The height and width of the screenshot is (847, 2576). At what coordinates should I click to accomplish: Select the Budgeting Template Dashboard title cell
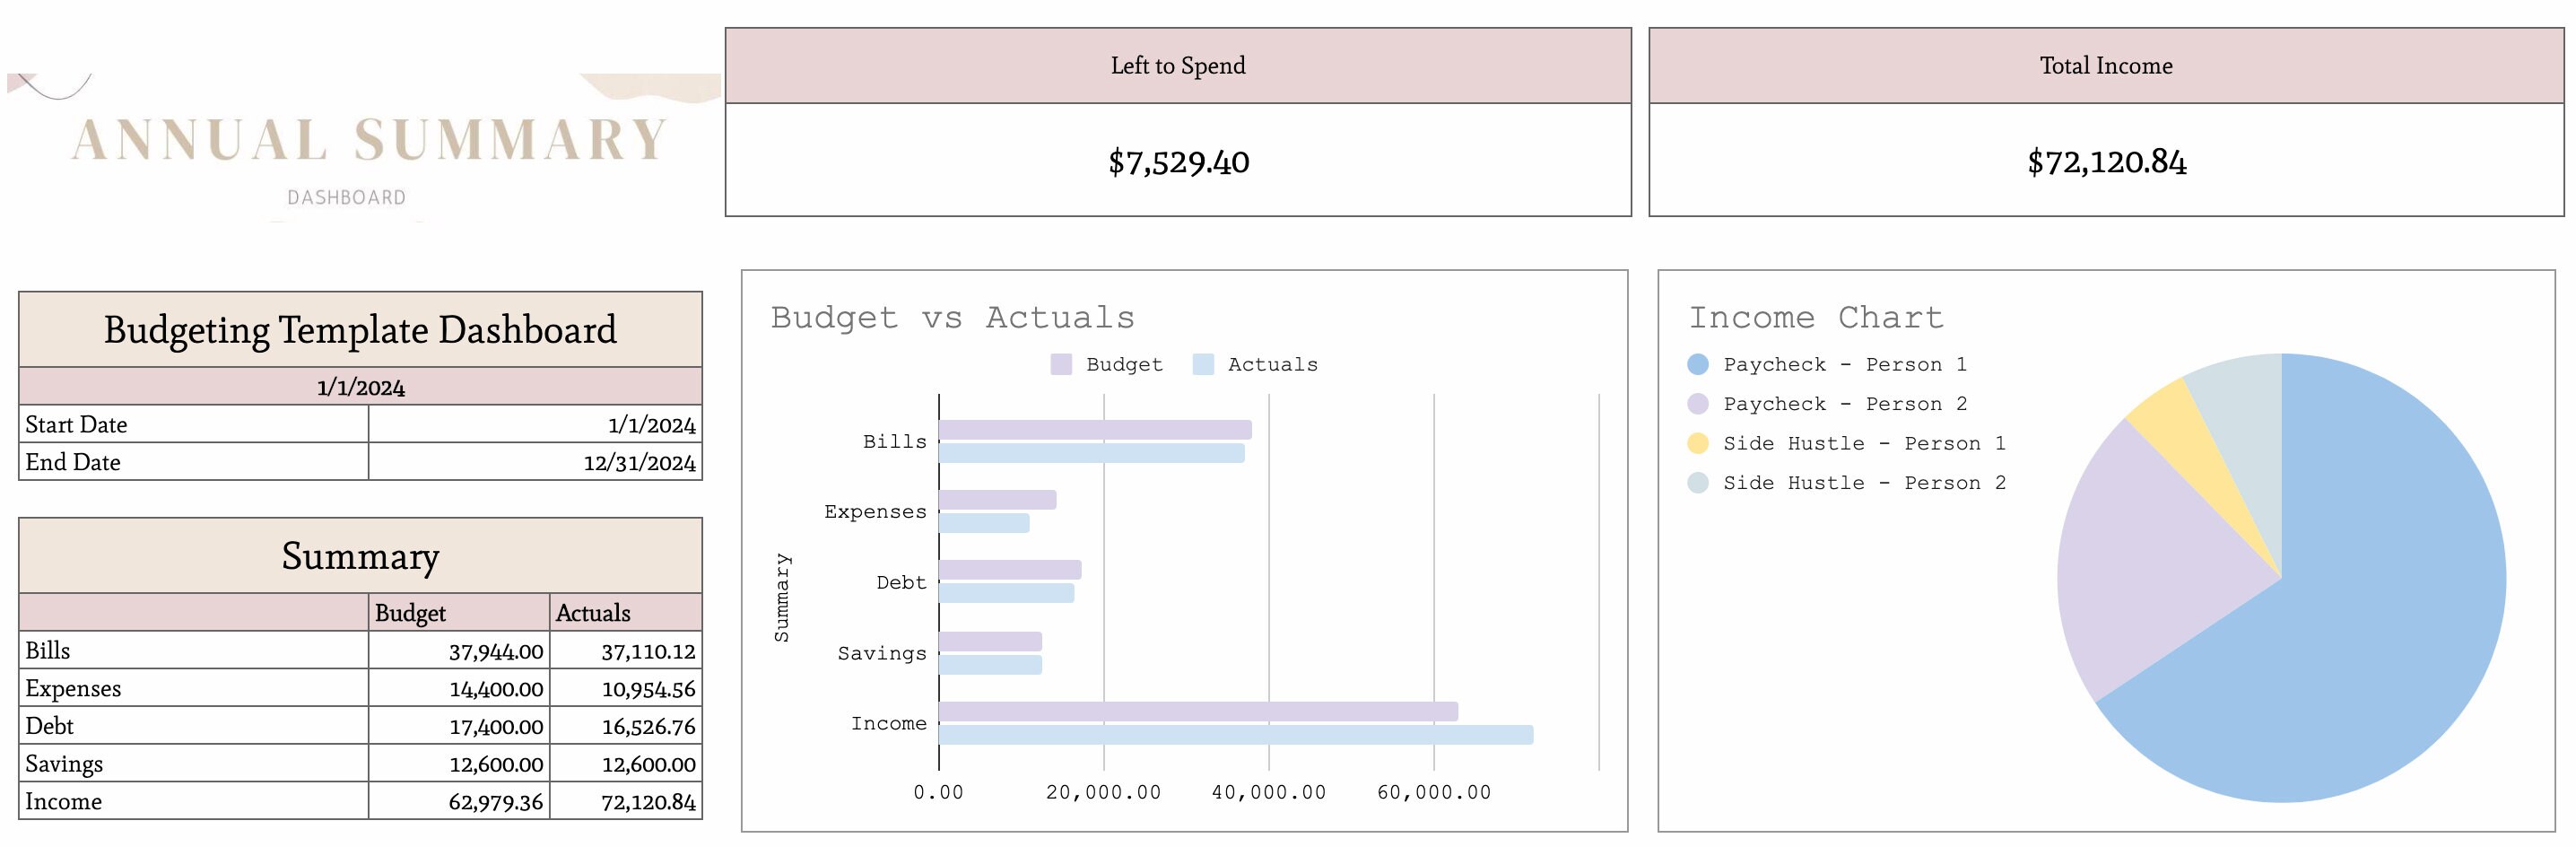(360, 330)
